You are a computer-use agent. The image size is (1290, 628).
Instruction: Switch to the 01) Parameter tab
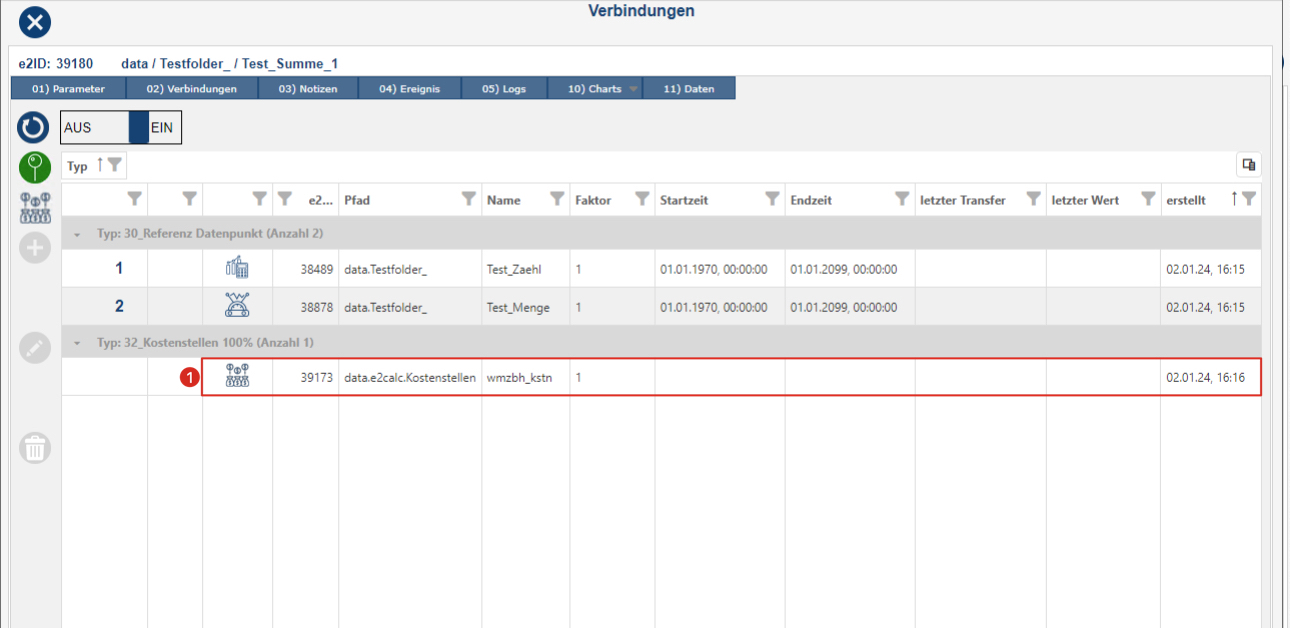tap(68, 89)
